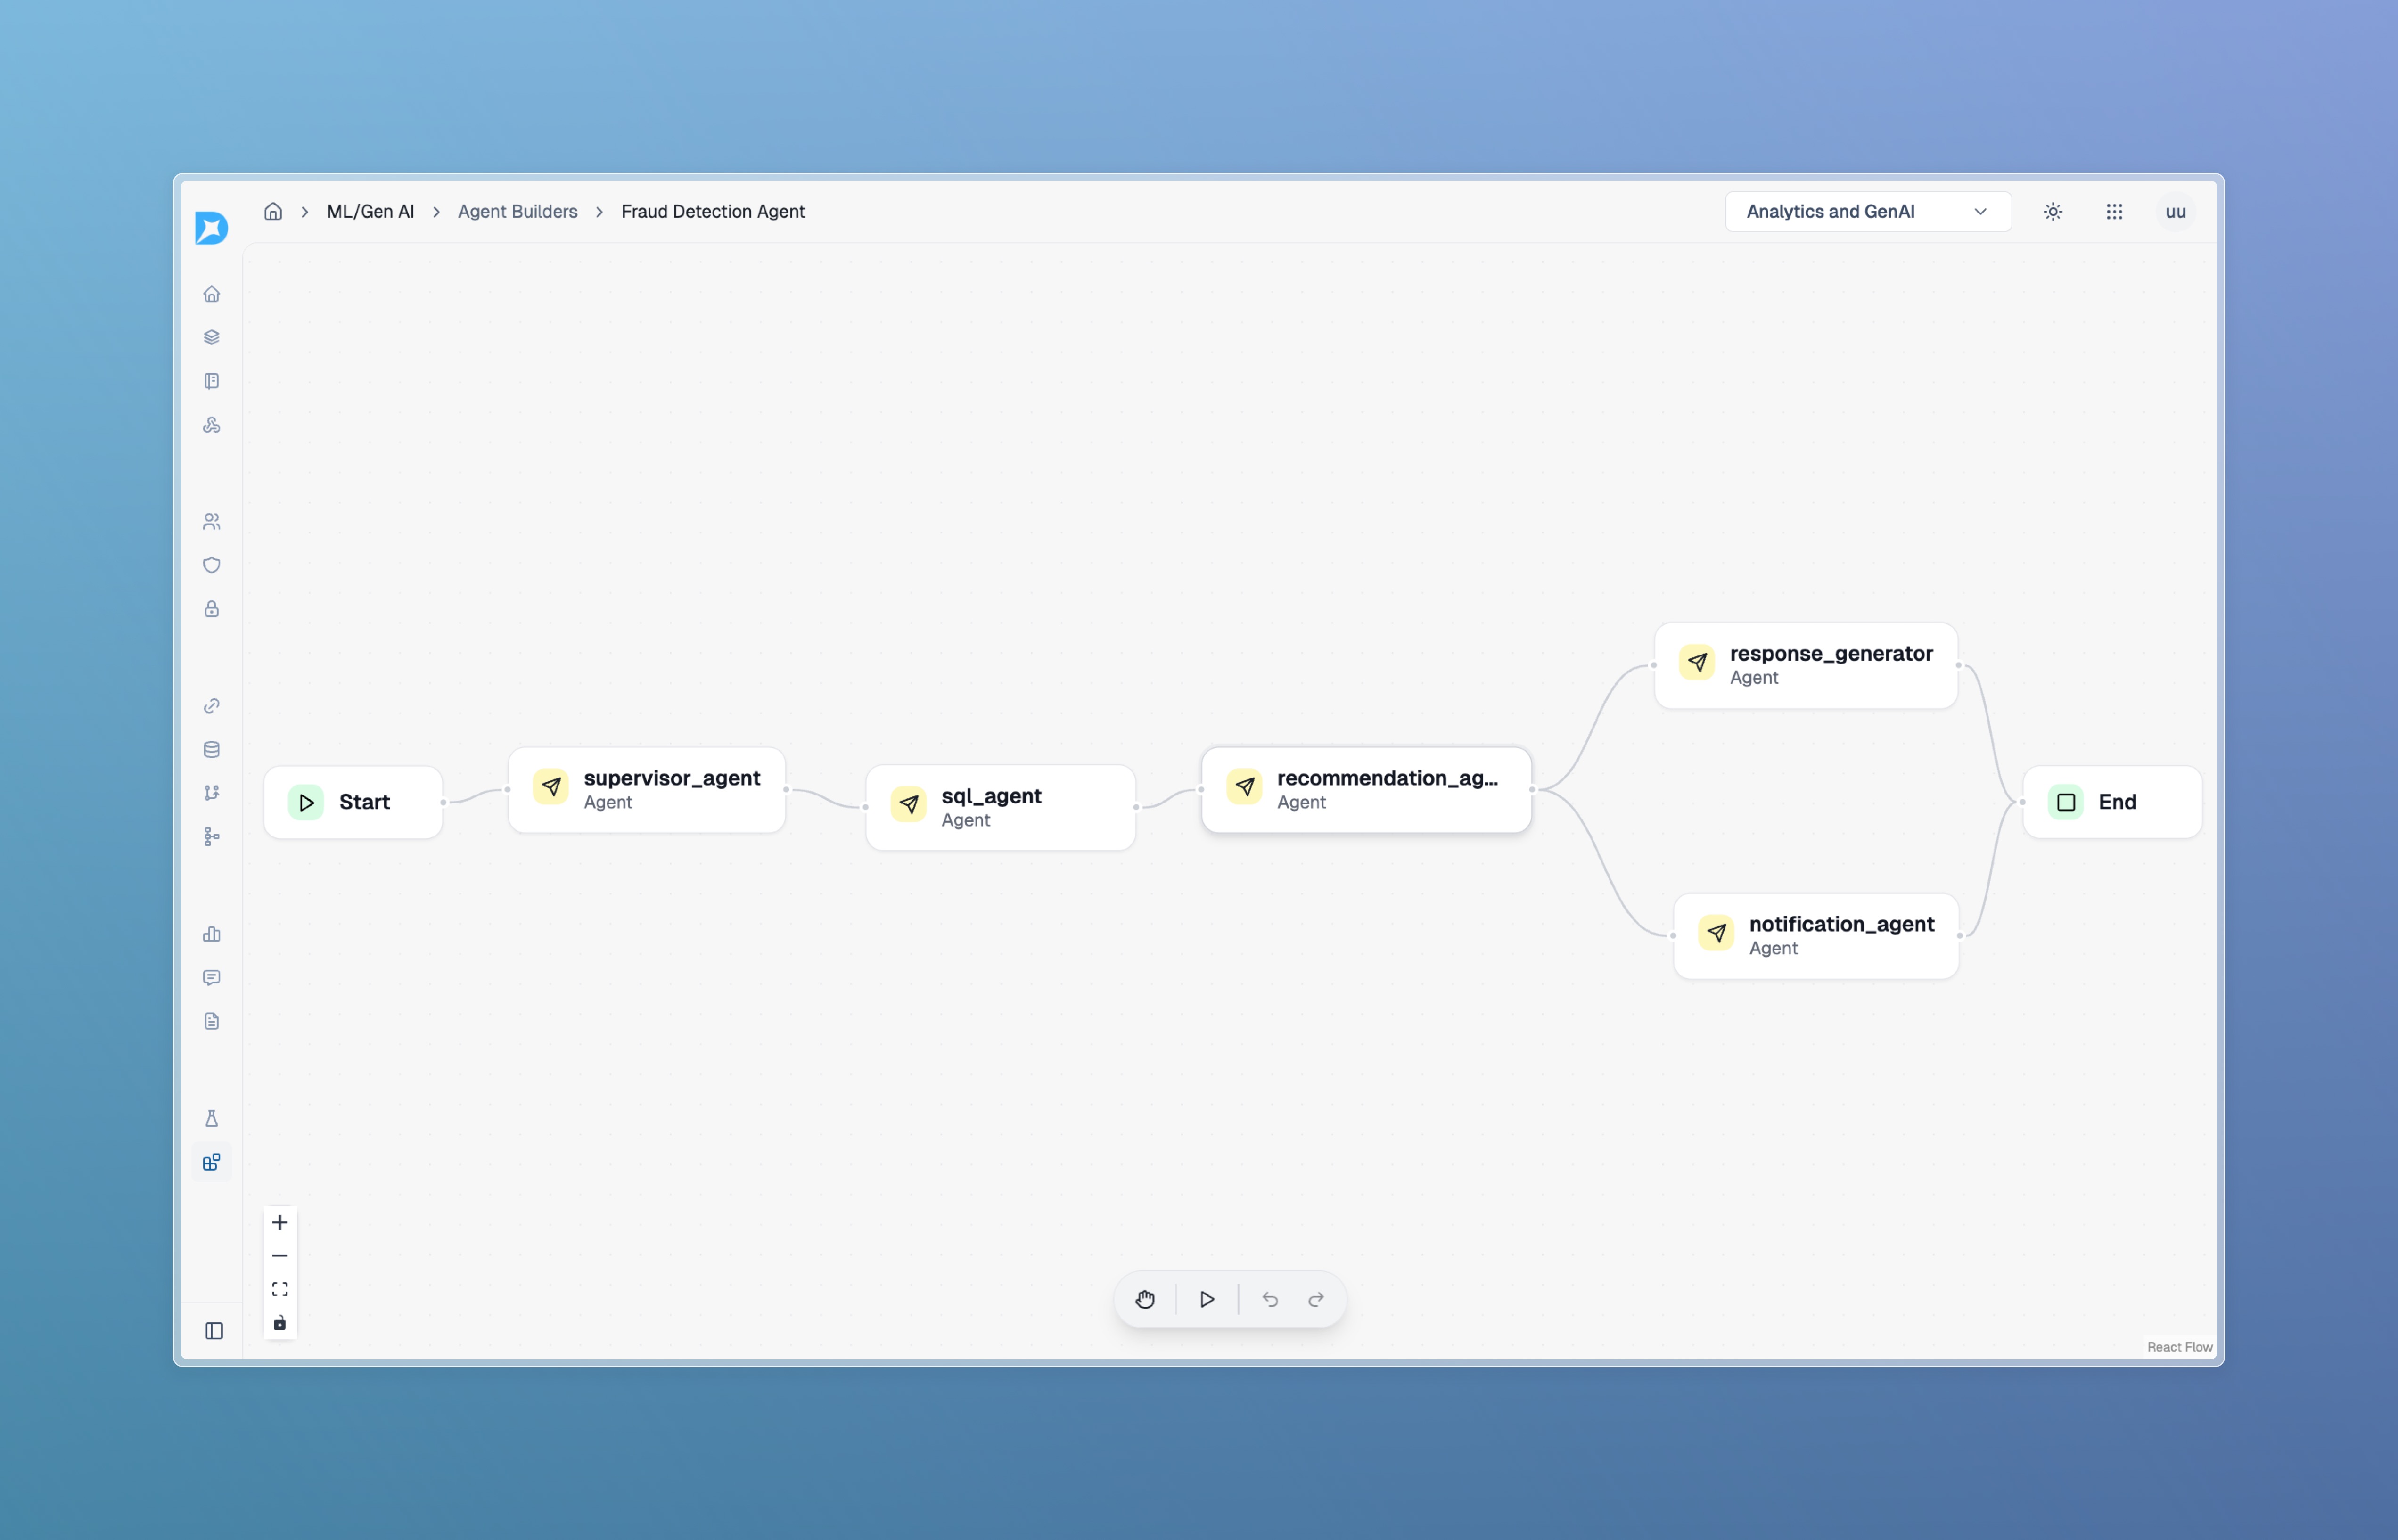
Task: Click the paper-plane icon on notification_agent
Action: [1716, 932]
